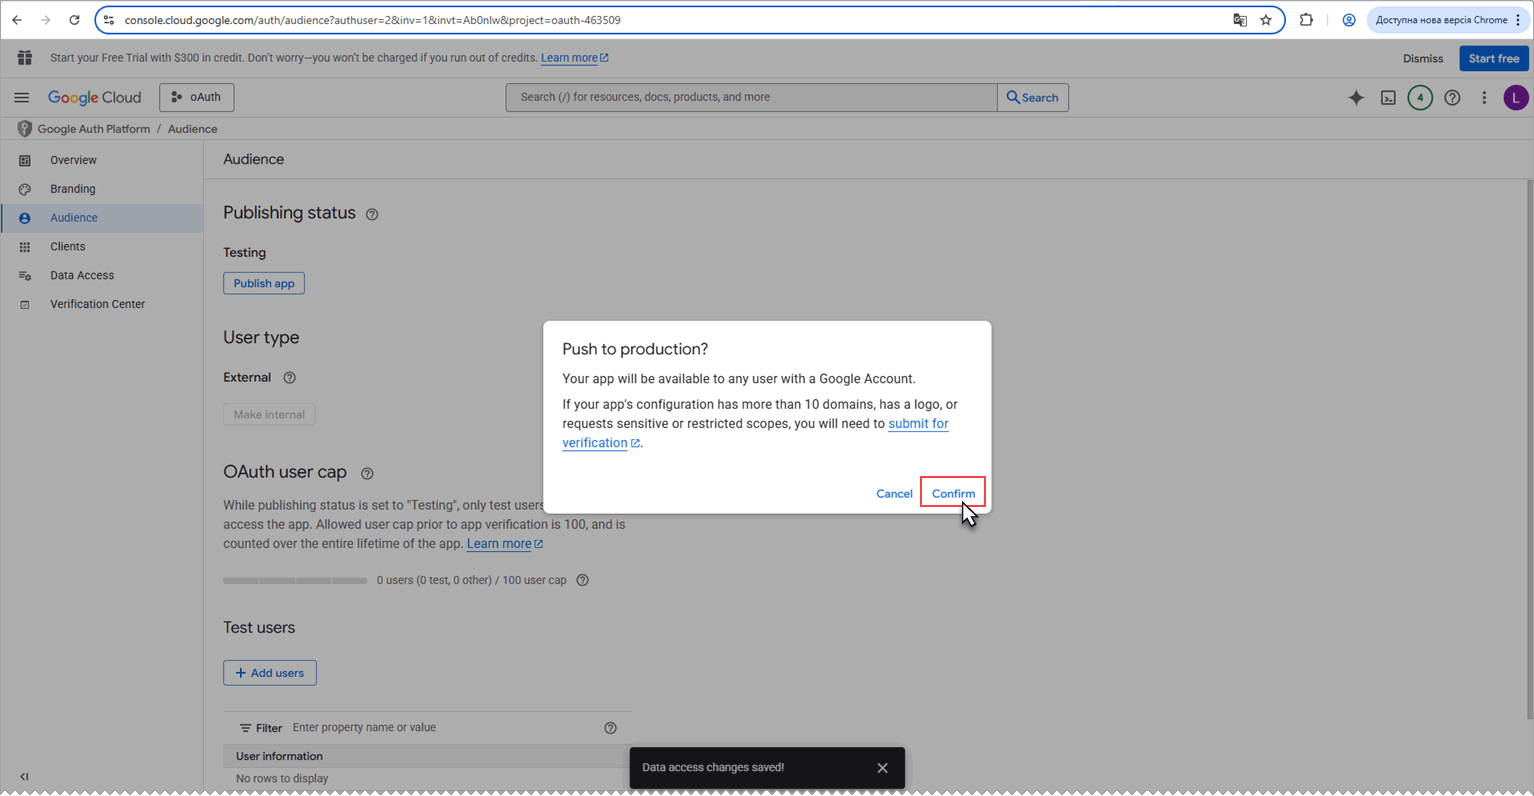Open the green notifications counter badge

click(x=1420, y=97)
